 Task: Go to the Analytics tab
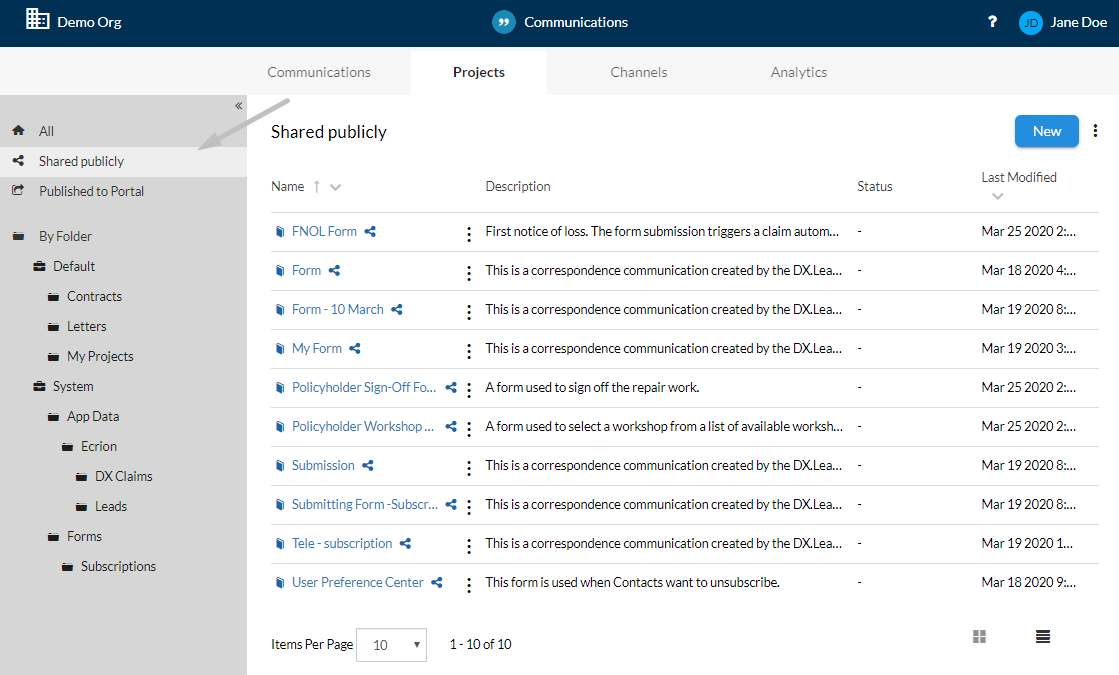[x=799, y=72]
